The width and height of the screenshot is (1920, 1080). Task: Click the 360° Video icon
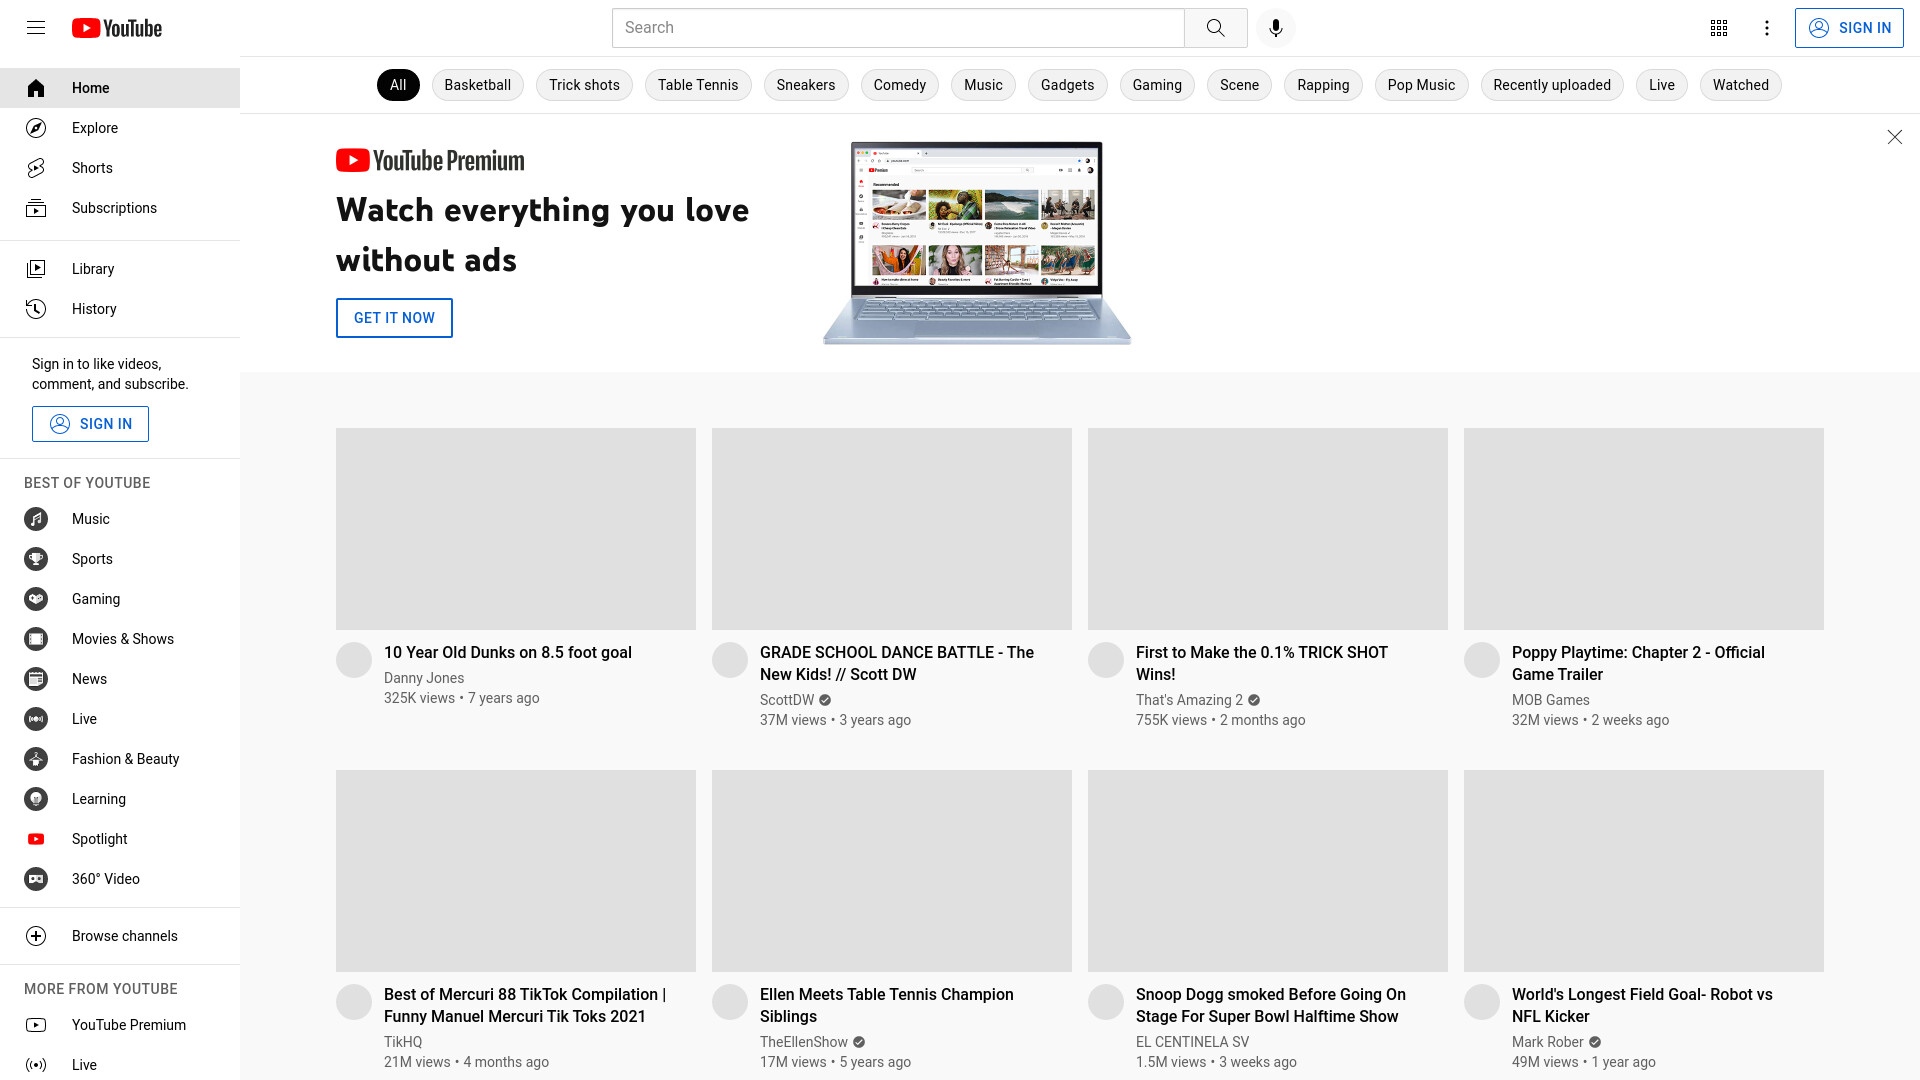[36, 879]
